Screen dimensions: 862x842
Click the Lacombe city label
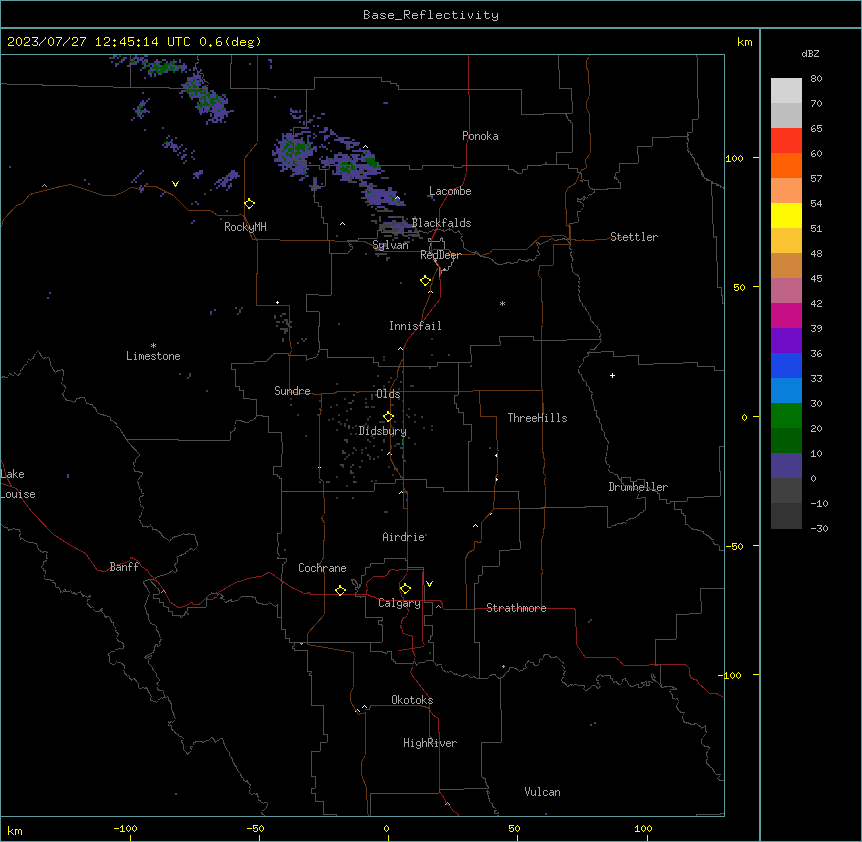(x=450, y=191)
